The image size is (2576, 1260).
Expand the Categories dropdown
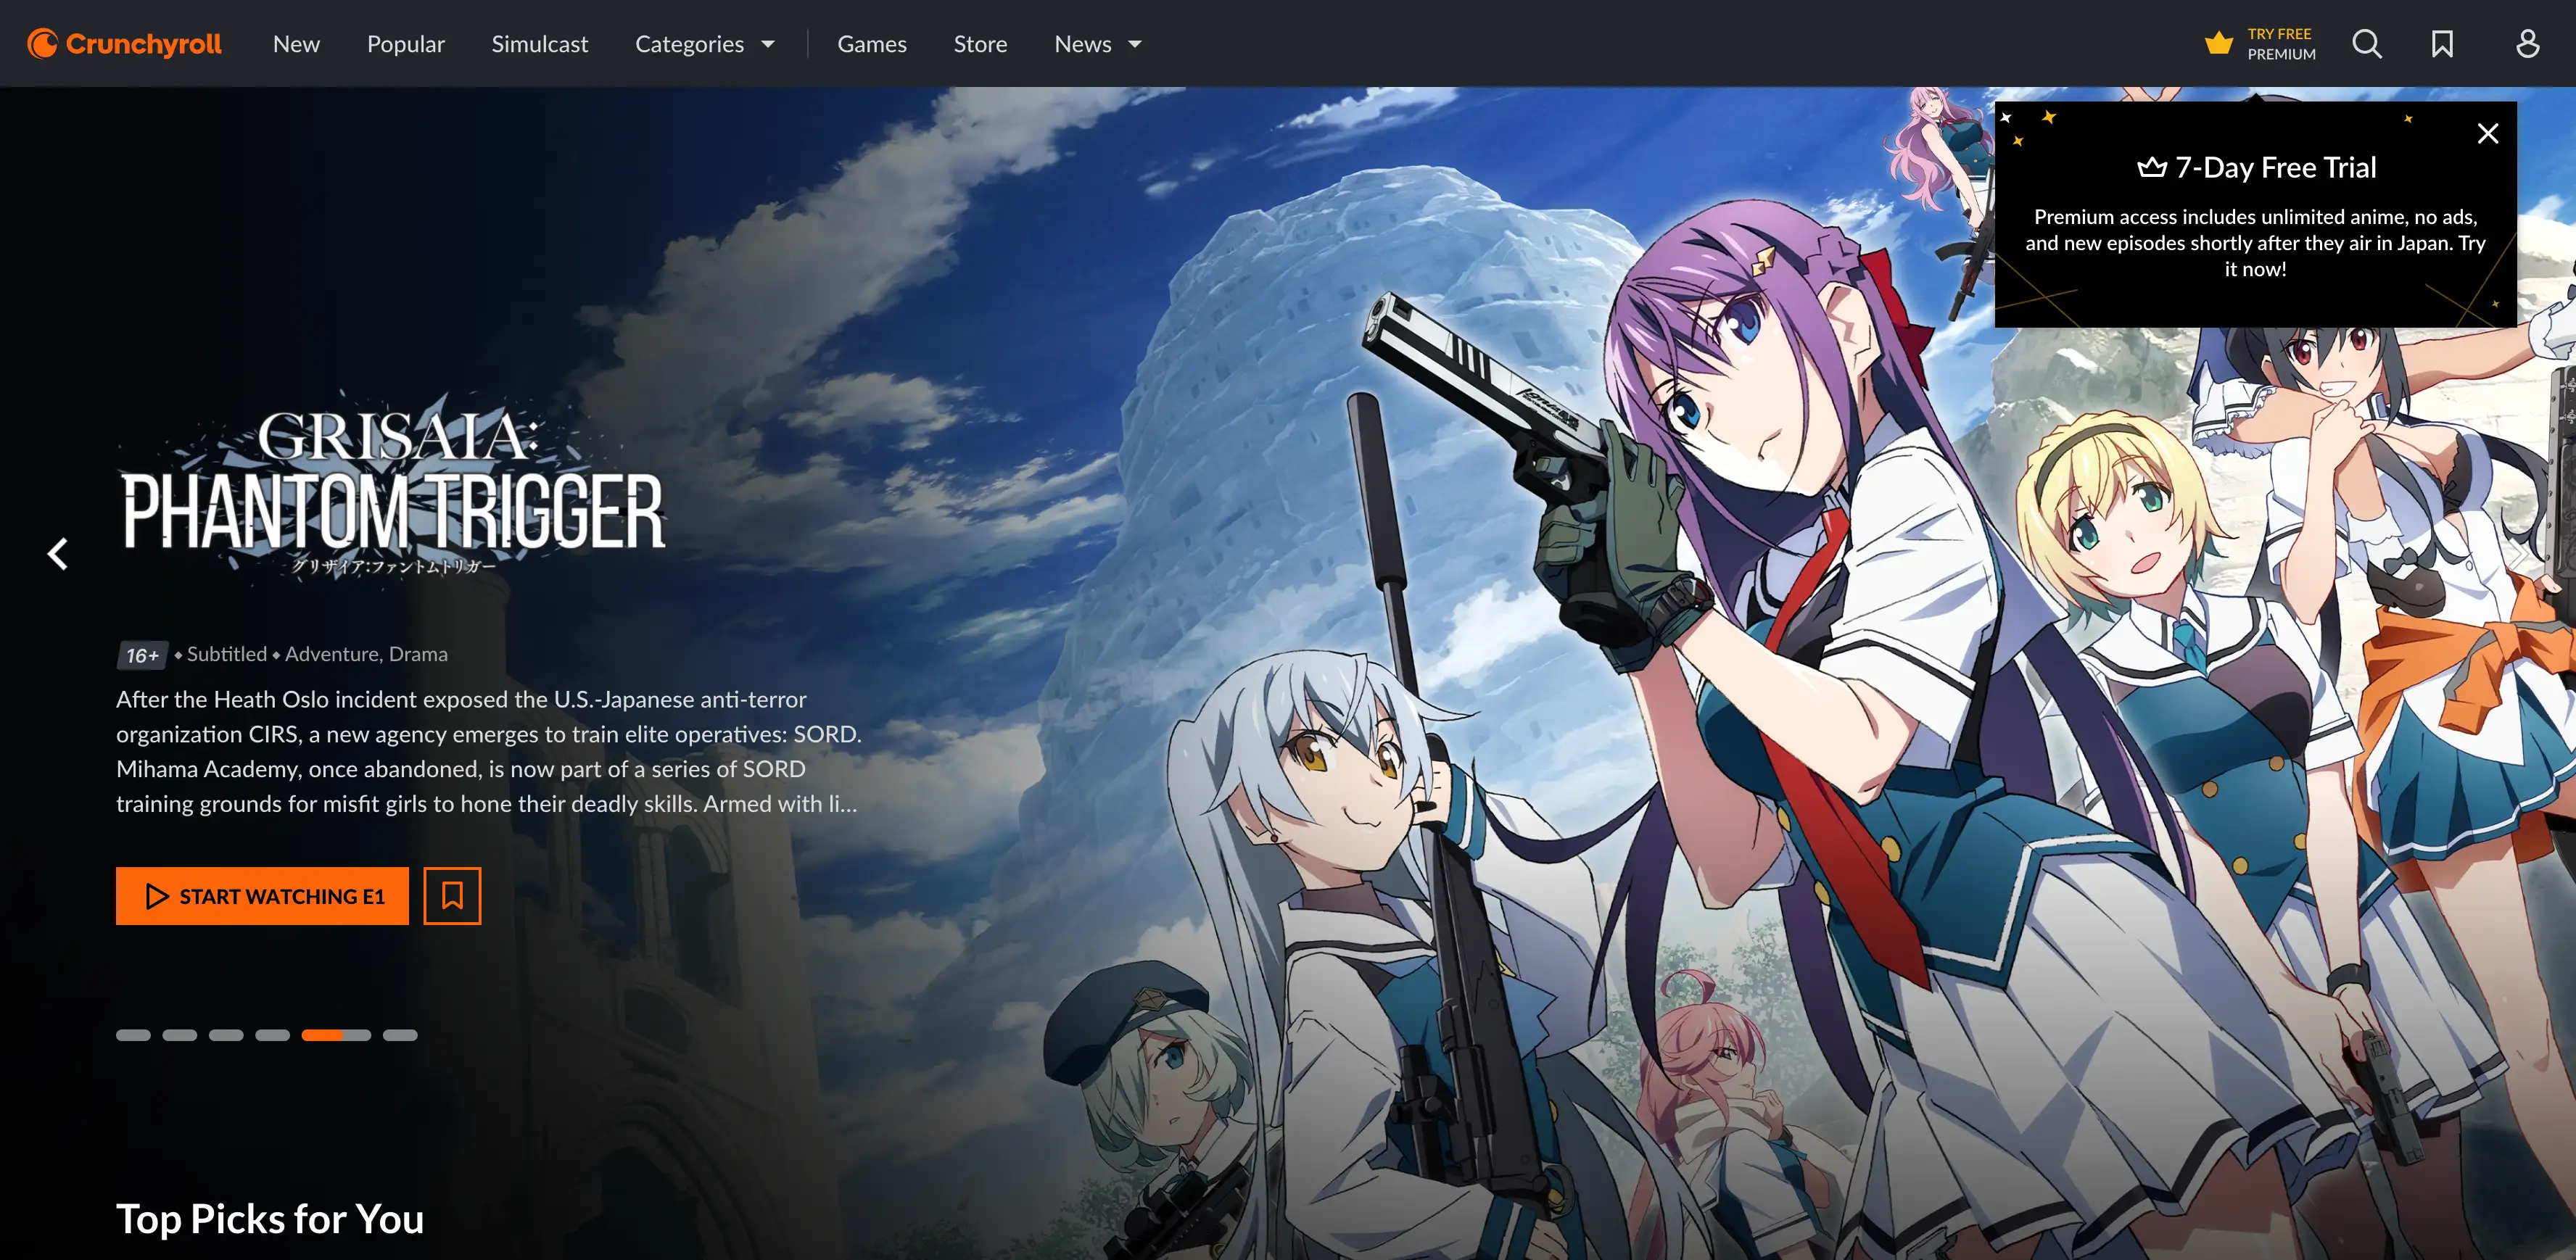705,44
